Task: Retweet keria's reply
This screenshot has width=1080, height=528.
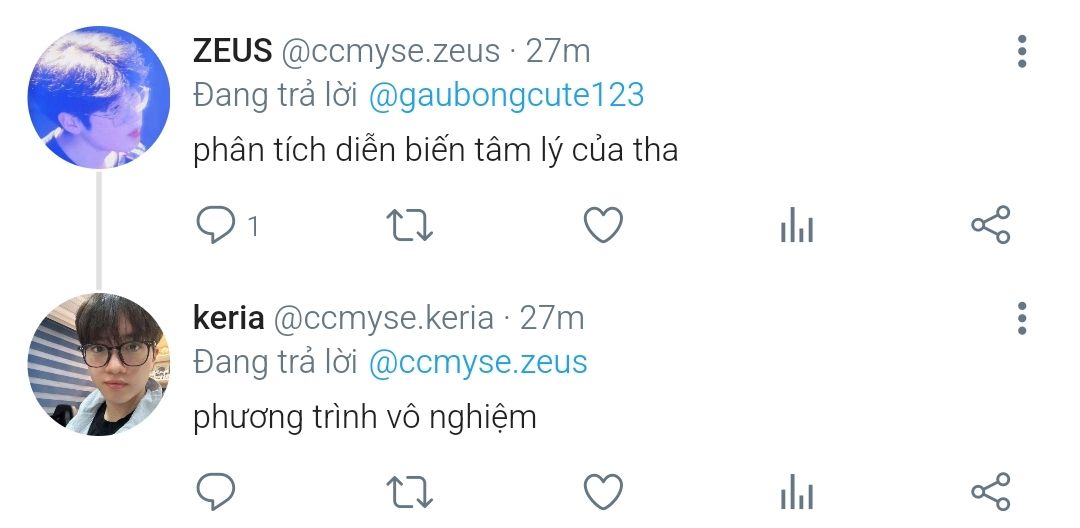Action: (409, 492)
